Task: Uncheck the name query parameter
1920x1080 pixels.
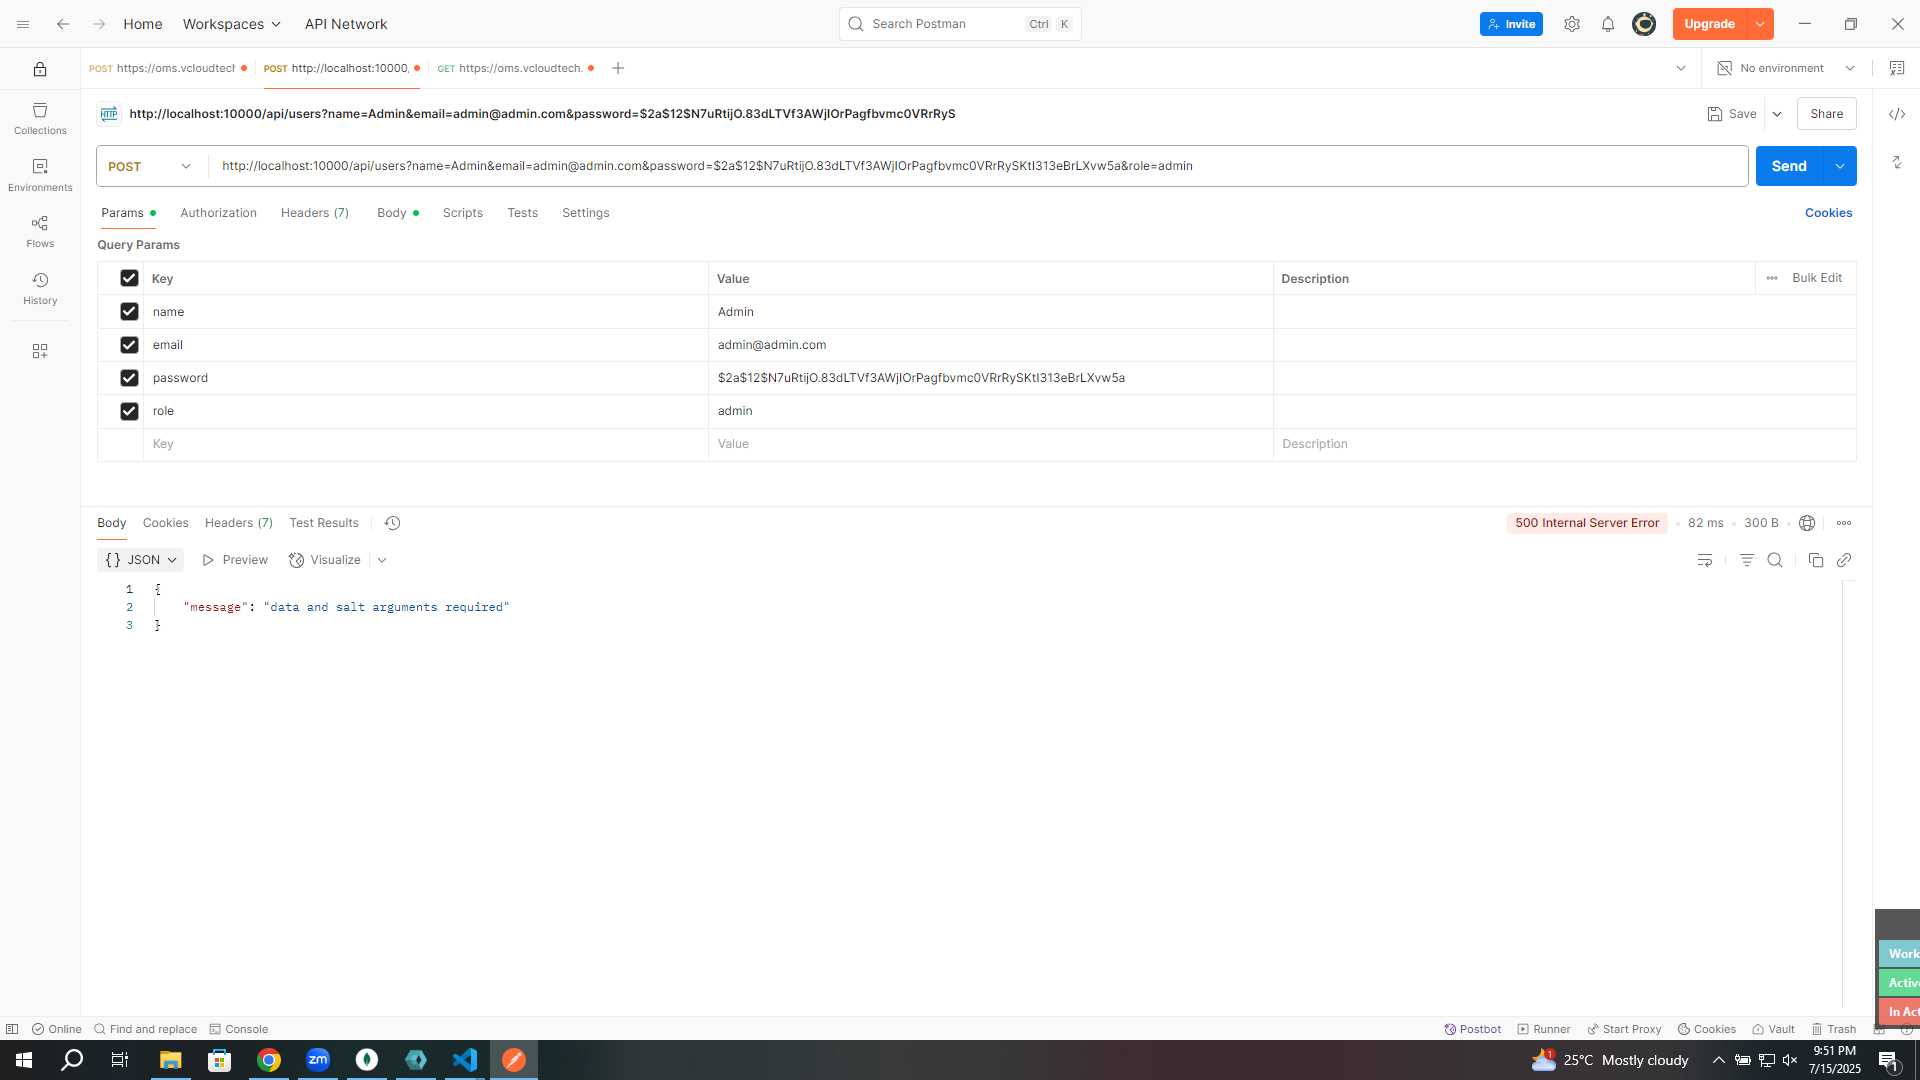Action: (129, 312)
